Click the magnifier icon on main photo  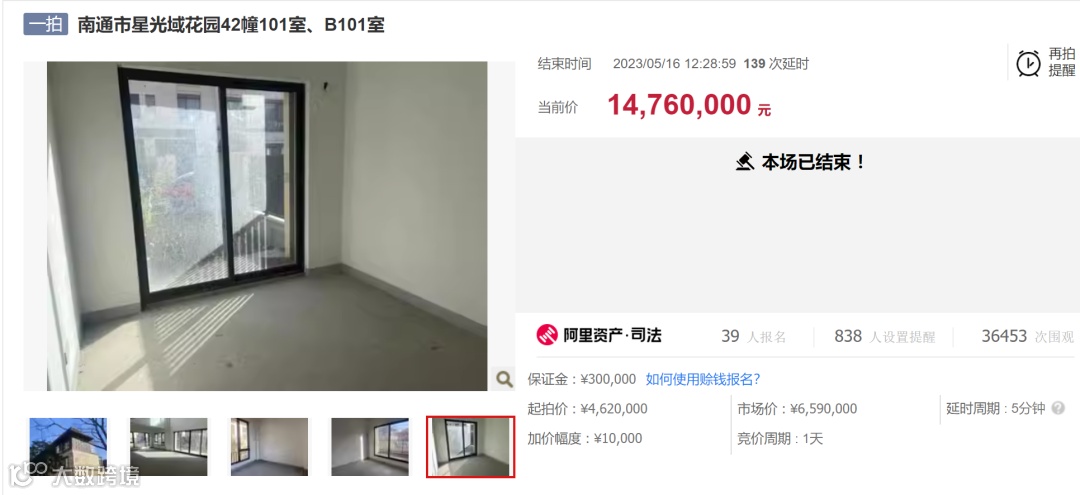point(504,379)
